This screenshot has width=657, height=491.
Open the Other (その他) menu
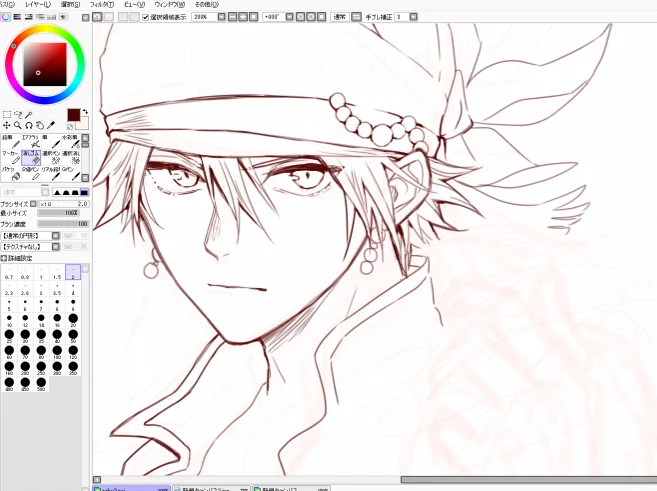pyautogui.click(x=207, y=5)
